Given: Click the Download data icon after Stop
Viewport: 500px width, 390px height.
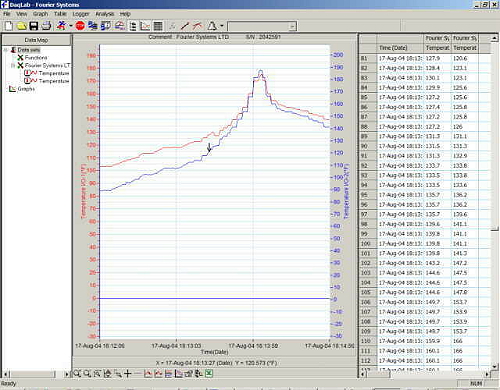Looking at the screenshot, I should coord(92,26).
